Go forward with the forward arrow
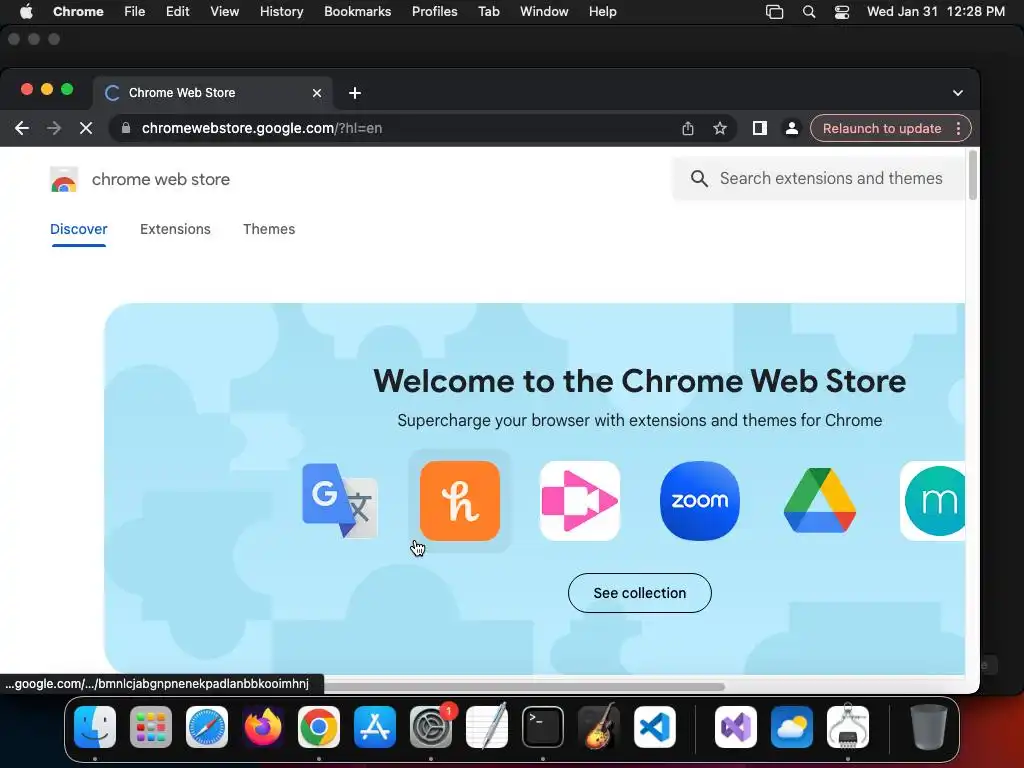Image resolution: width=1024 pixels, height=768 pixels. (x=54, y=128)
